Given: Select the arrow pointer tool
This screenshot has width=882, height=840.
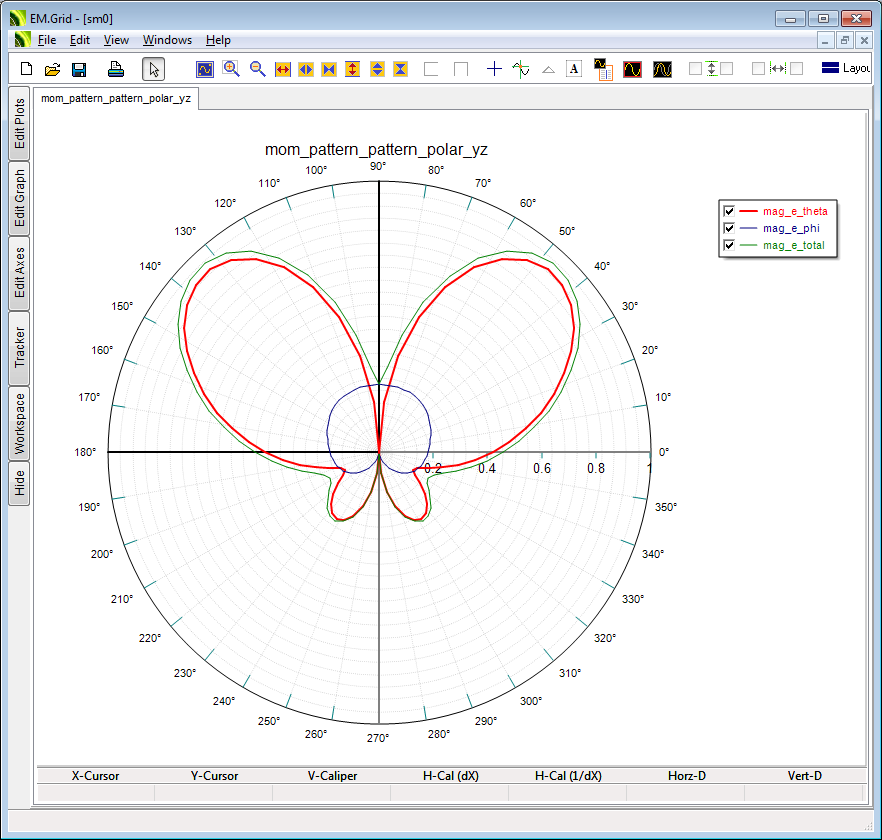Looking at the screenshot, I should click(153, 69).
